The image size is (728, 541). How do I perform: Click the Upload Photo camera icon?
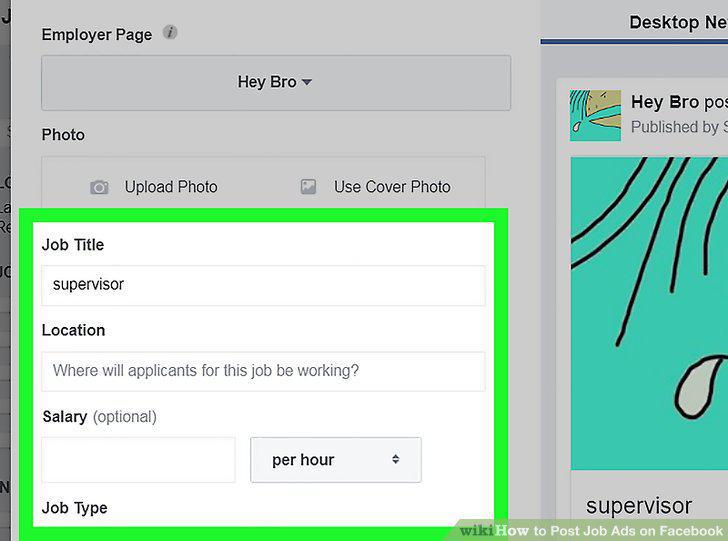pyautogui.click(x=99, y=187)
